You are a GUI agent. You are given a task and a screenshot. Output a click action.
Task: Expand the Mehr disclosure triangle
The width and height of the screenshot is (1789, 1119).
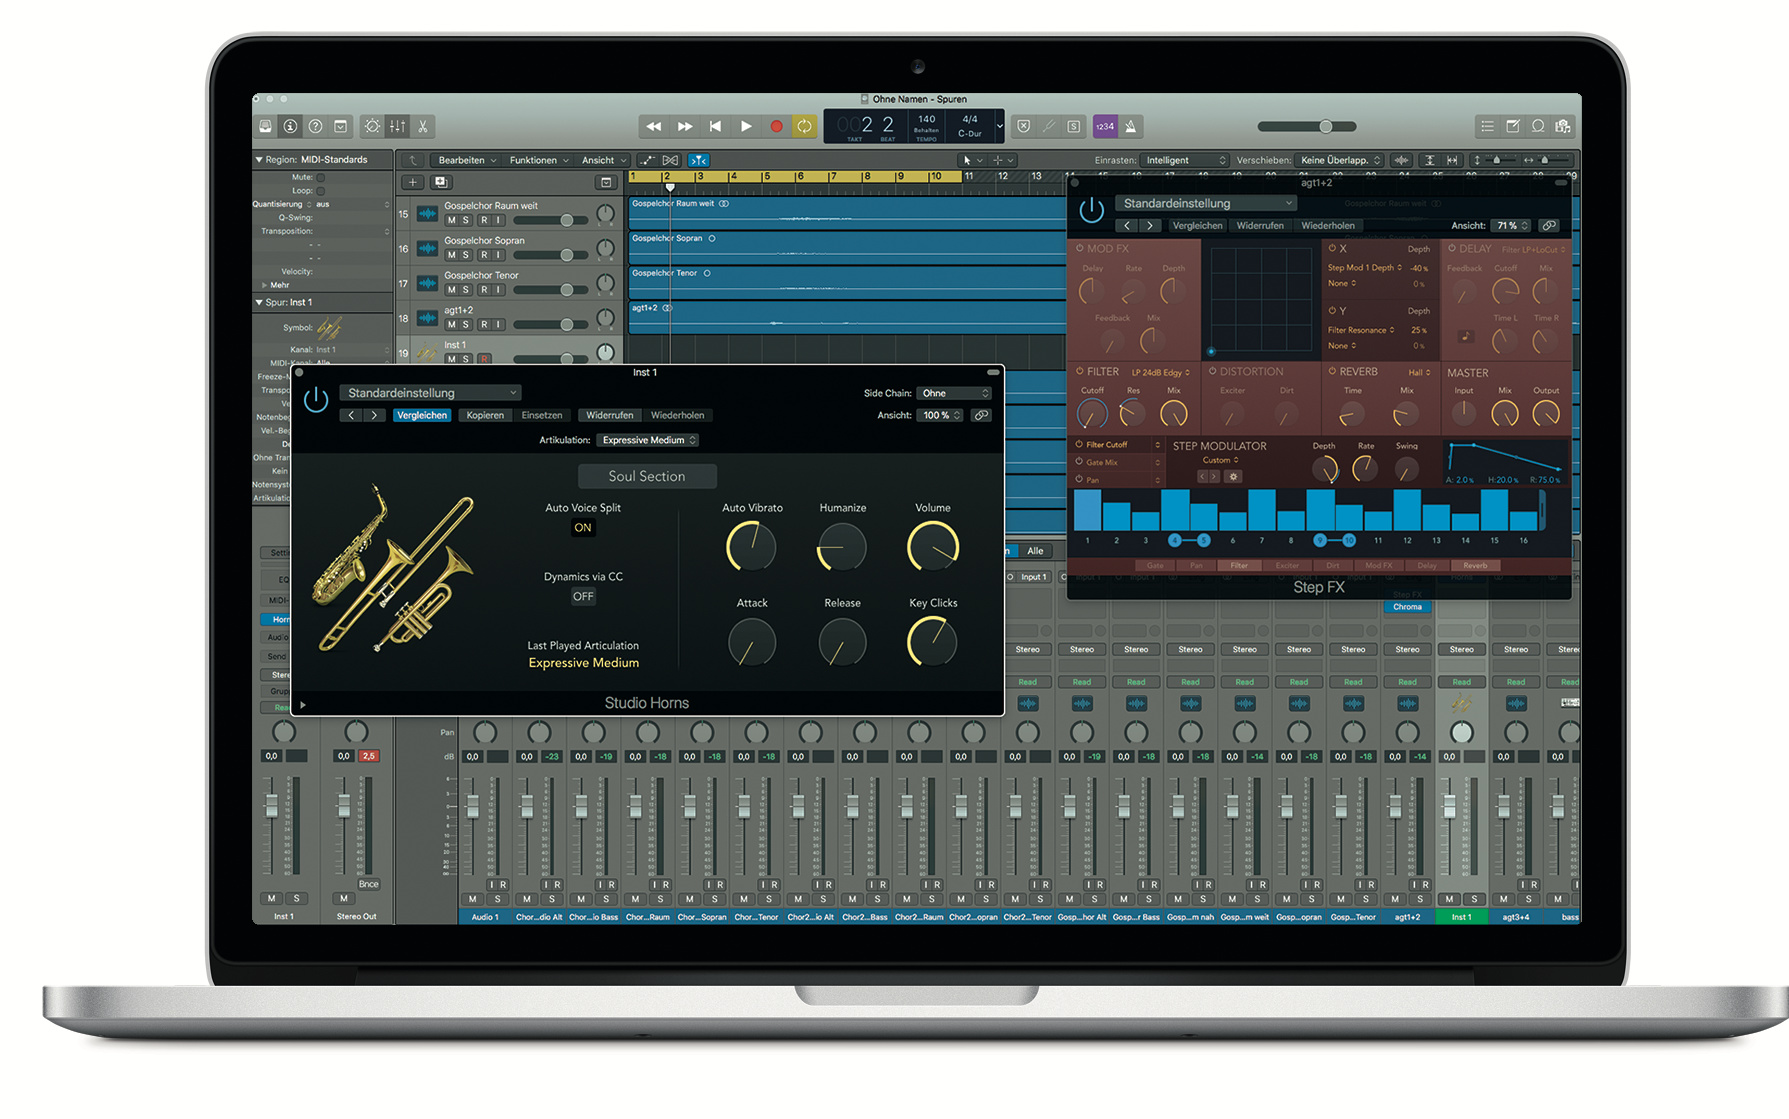click(265, 285)
